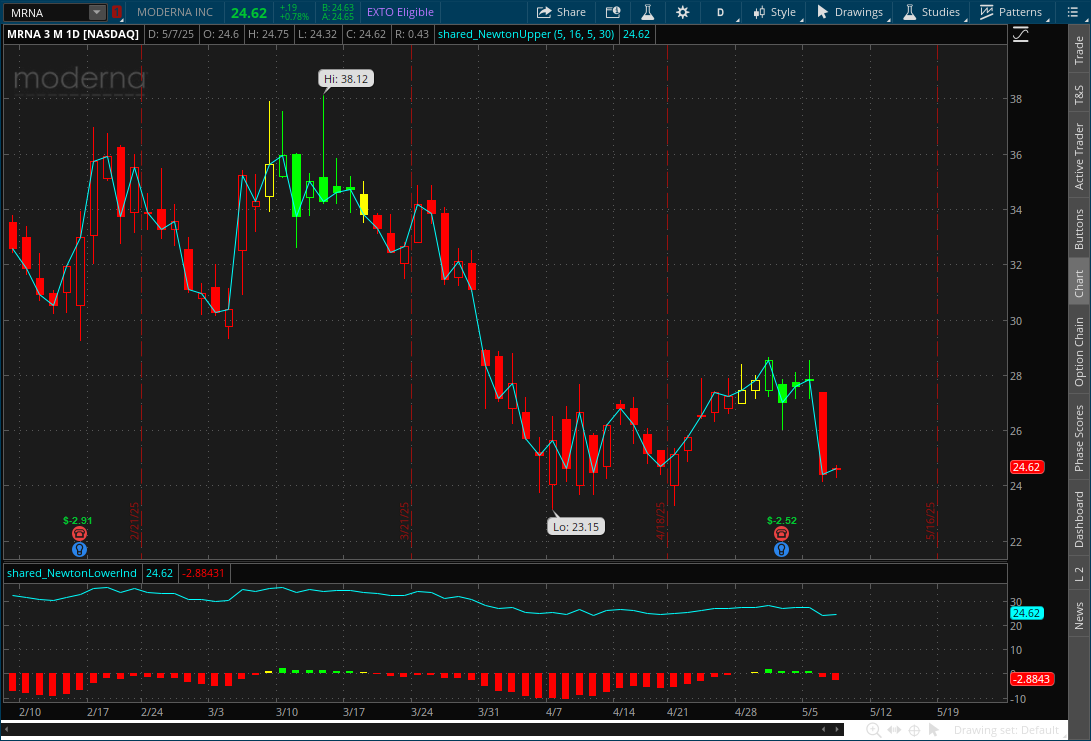
Task: Open the Style menu
Action: (774, 13)
